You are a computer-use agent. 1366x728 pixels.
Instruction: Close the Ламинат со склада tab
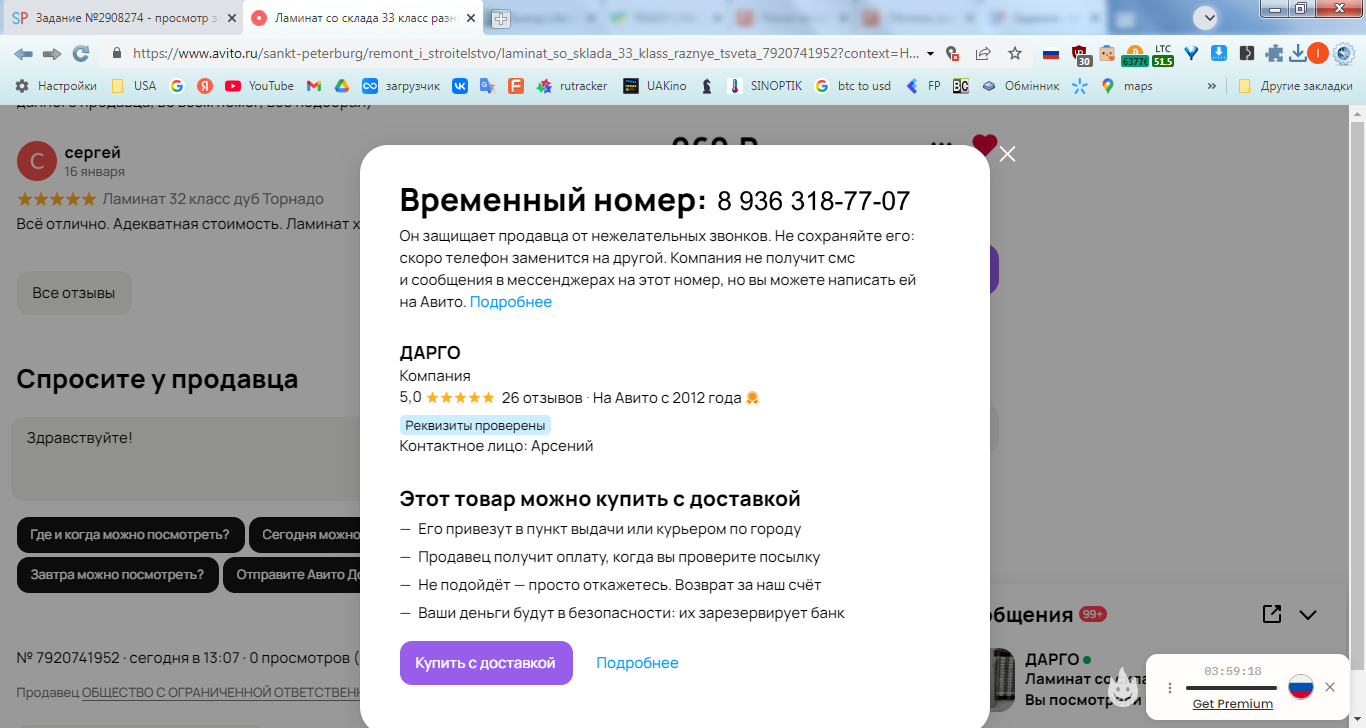click(x=471, y=18)
